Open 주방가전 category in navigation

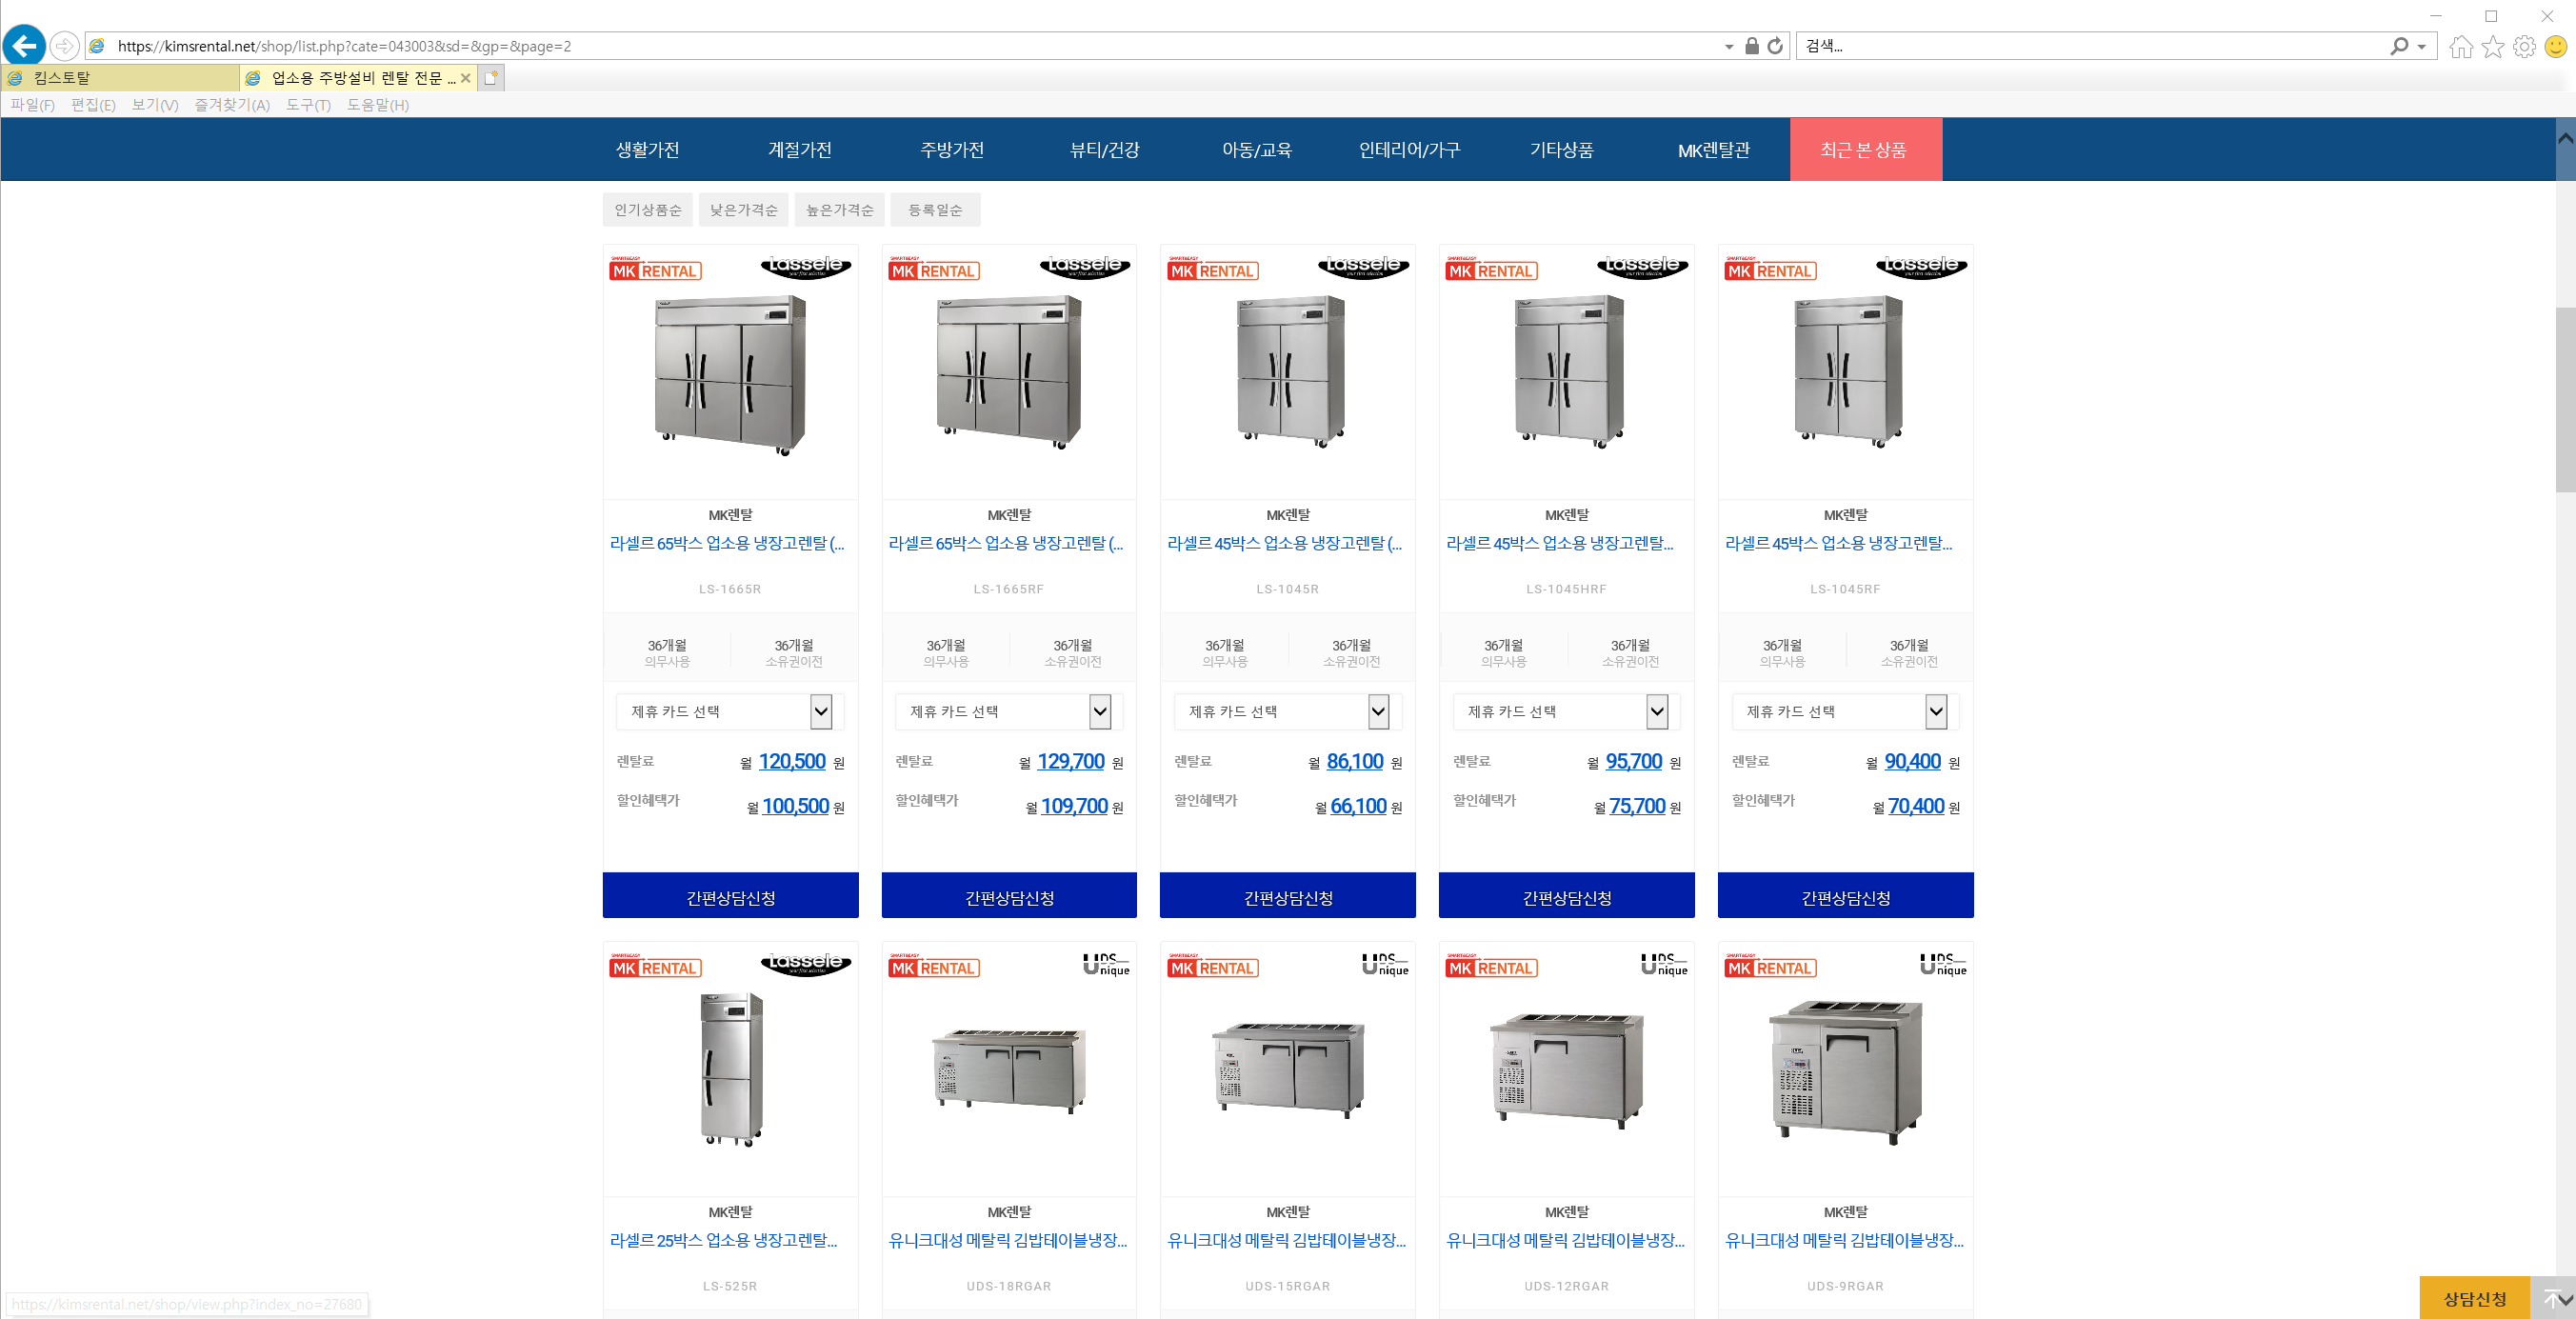click(x=952, y=150)
